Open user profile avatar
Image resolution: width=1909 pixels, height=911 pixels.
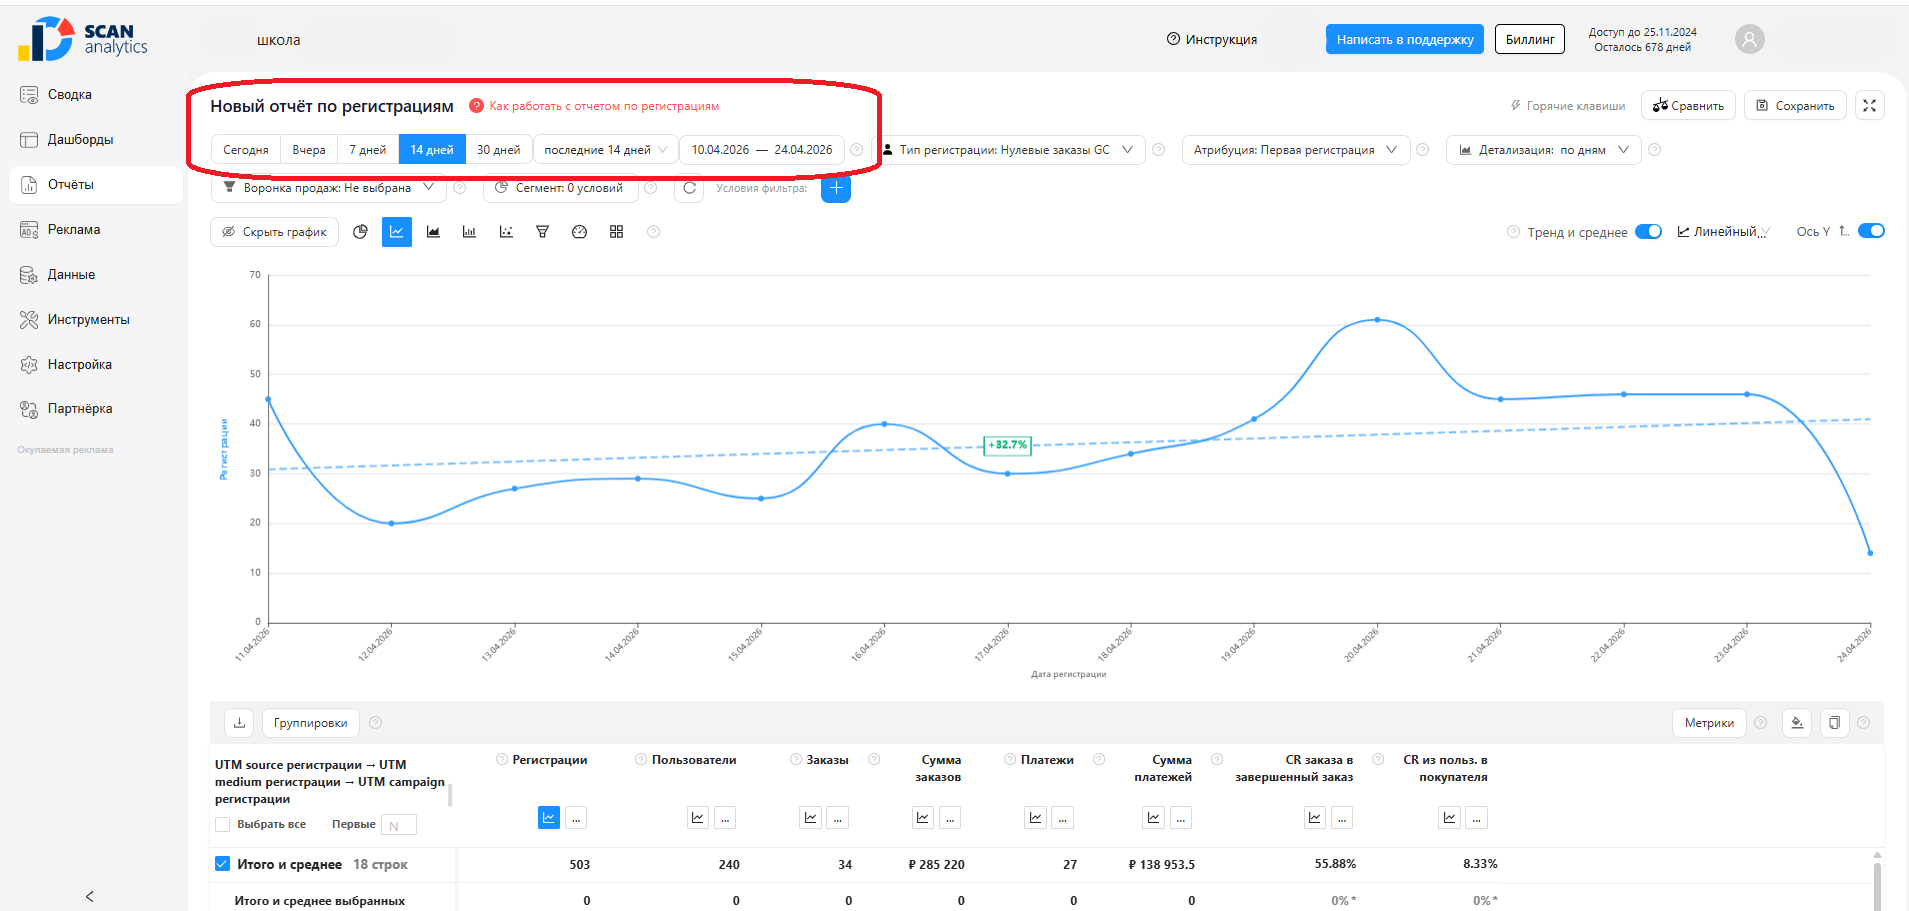pos(1749,39)
